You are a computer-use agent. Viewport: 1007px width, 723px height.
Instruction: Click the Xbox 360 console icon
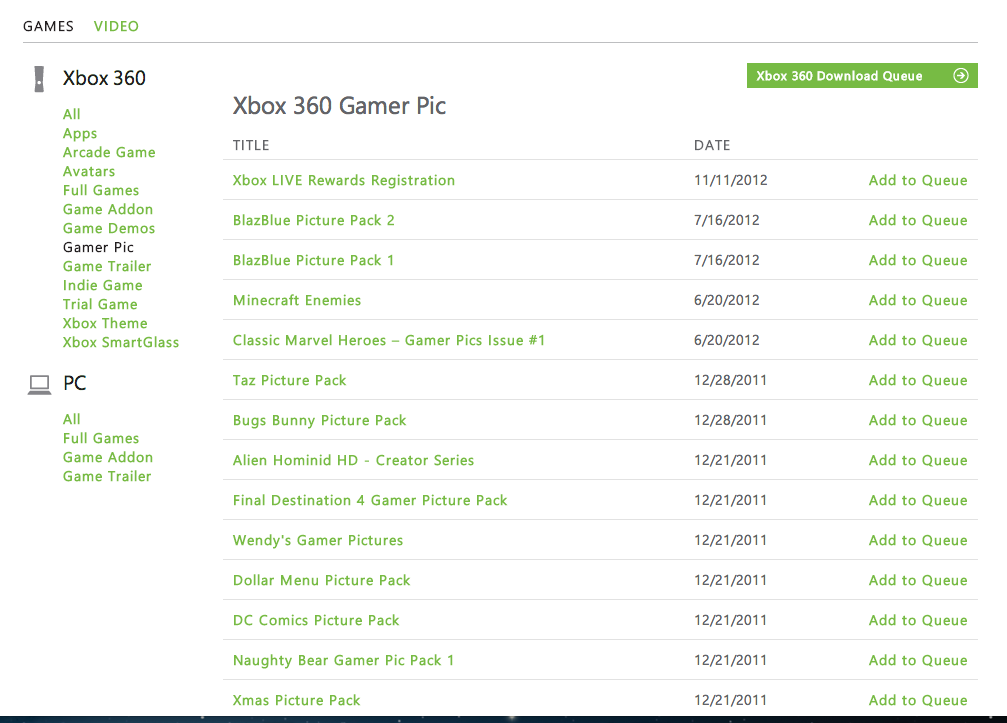[39, 79]
